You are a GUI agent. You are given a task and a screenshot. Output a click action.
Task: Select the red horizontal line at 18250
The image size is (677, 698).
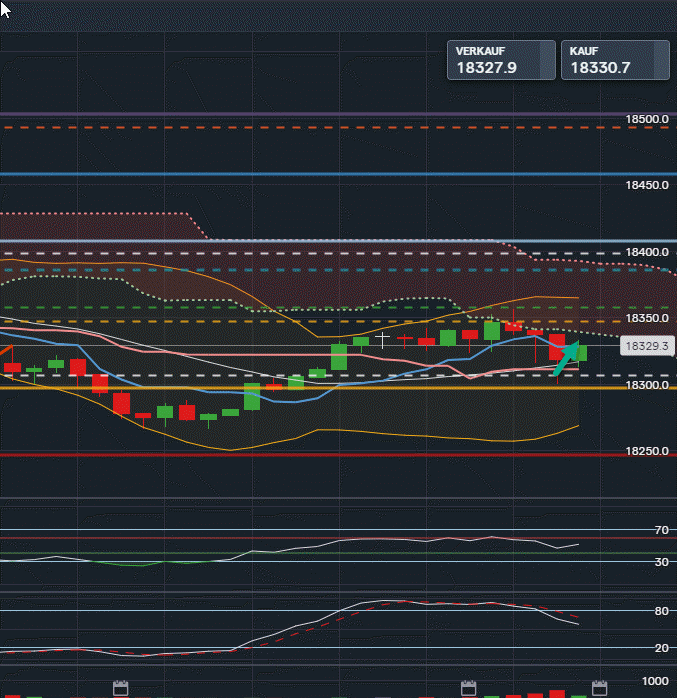(x=300, y=455)
